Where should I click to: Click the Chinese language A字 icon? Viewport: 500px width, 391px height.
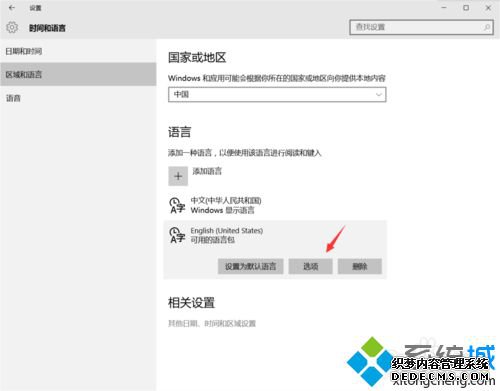pos(177,205)
